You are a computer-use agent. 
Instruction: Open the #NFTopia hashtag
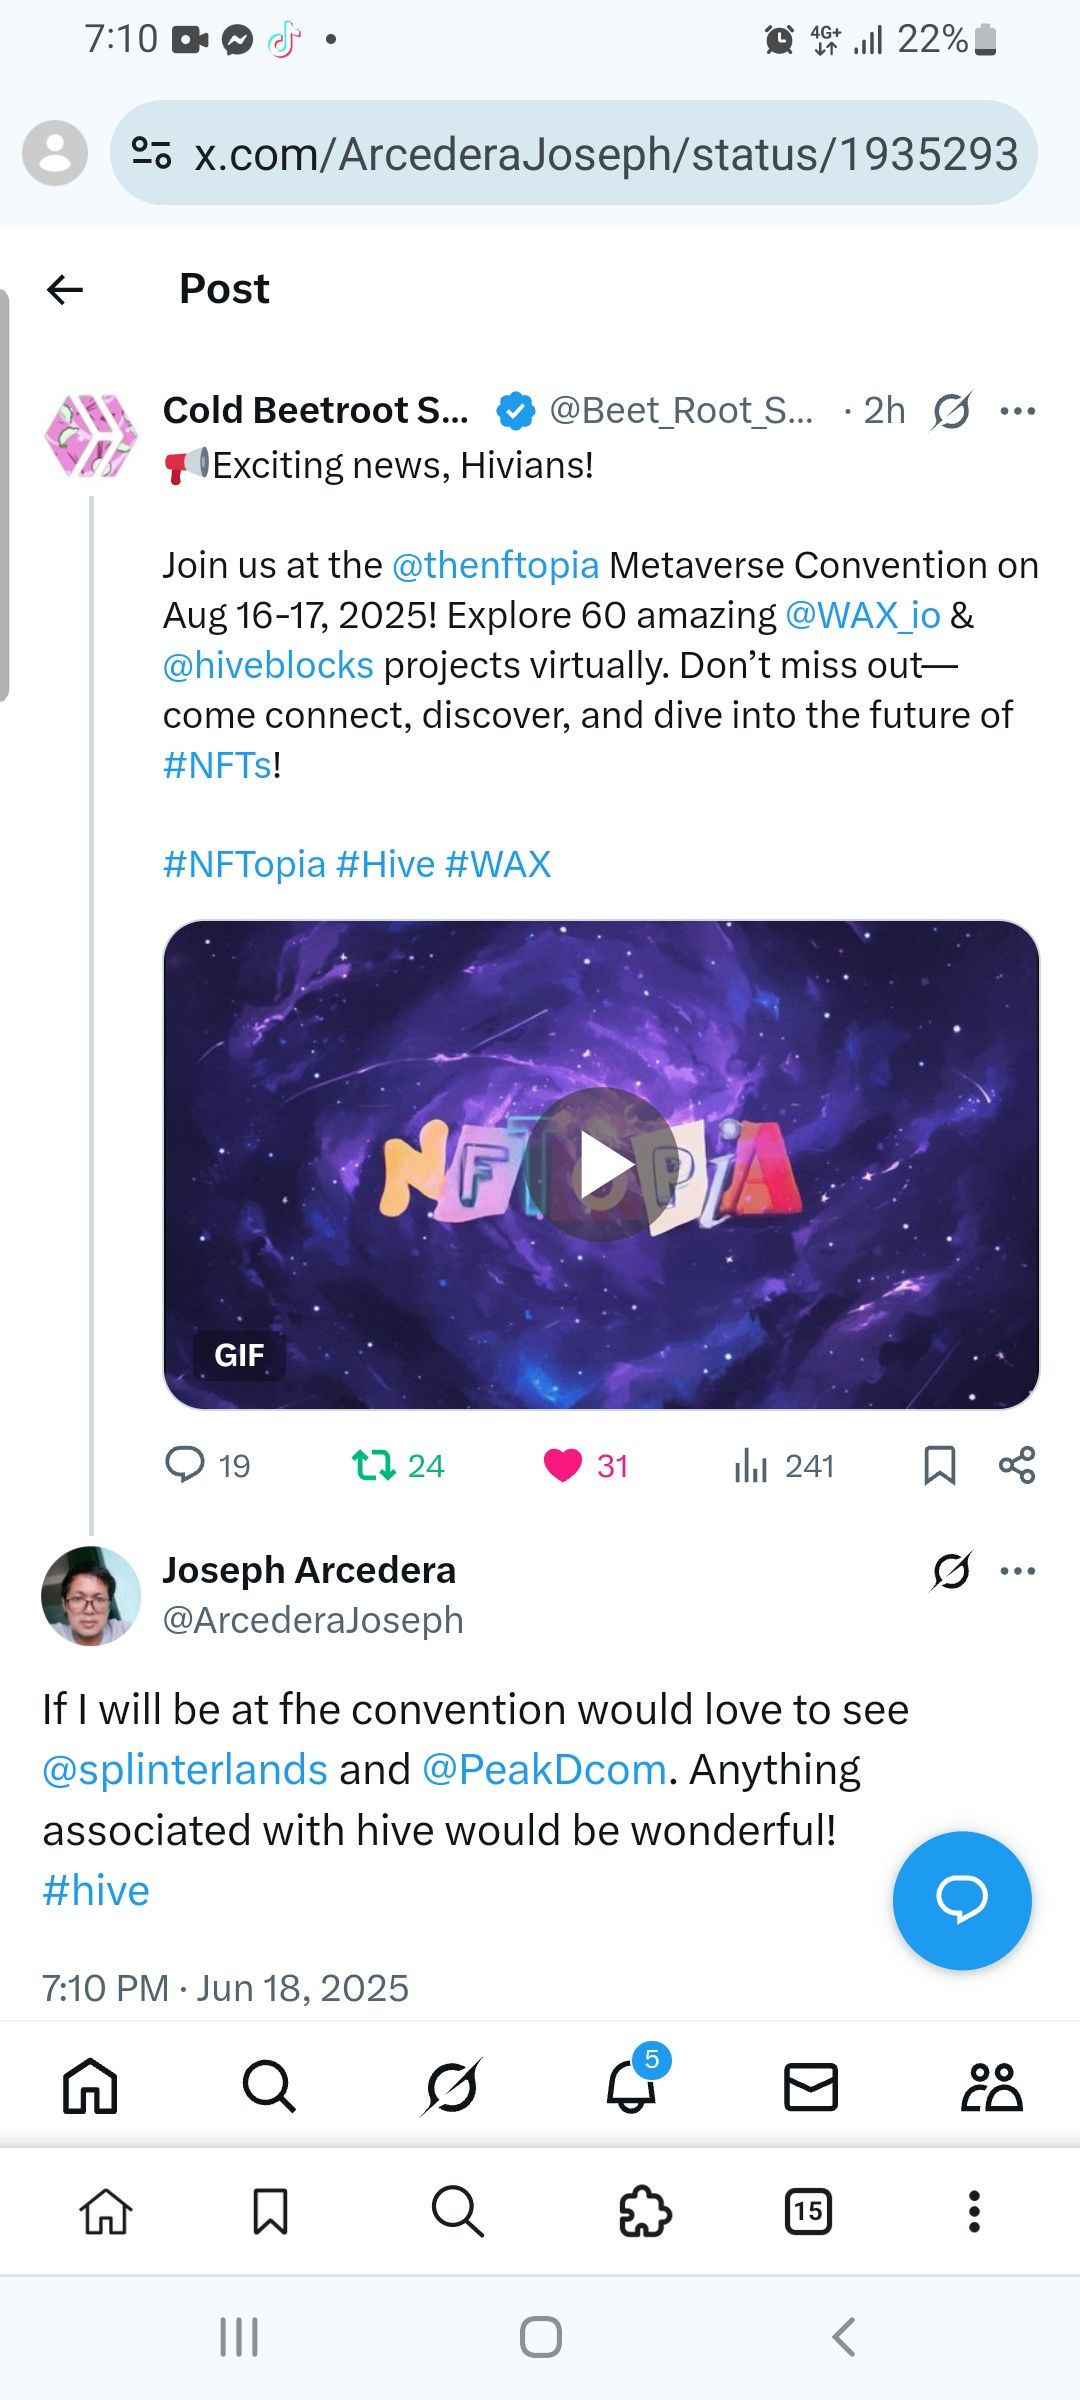(245, 864)
